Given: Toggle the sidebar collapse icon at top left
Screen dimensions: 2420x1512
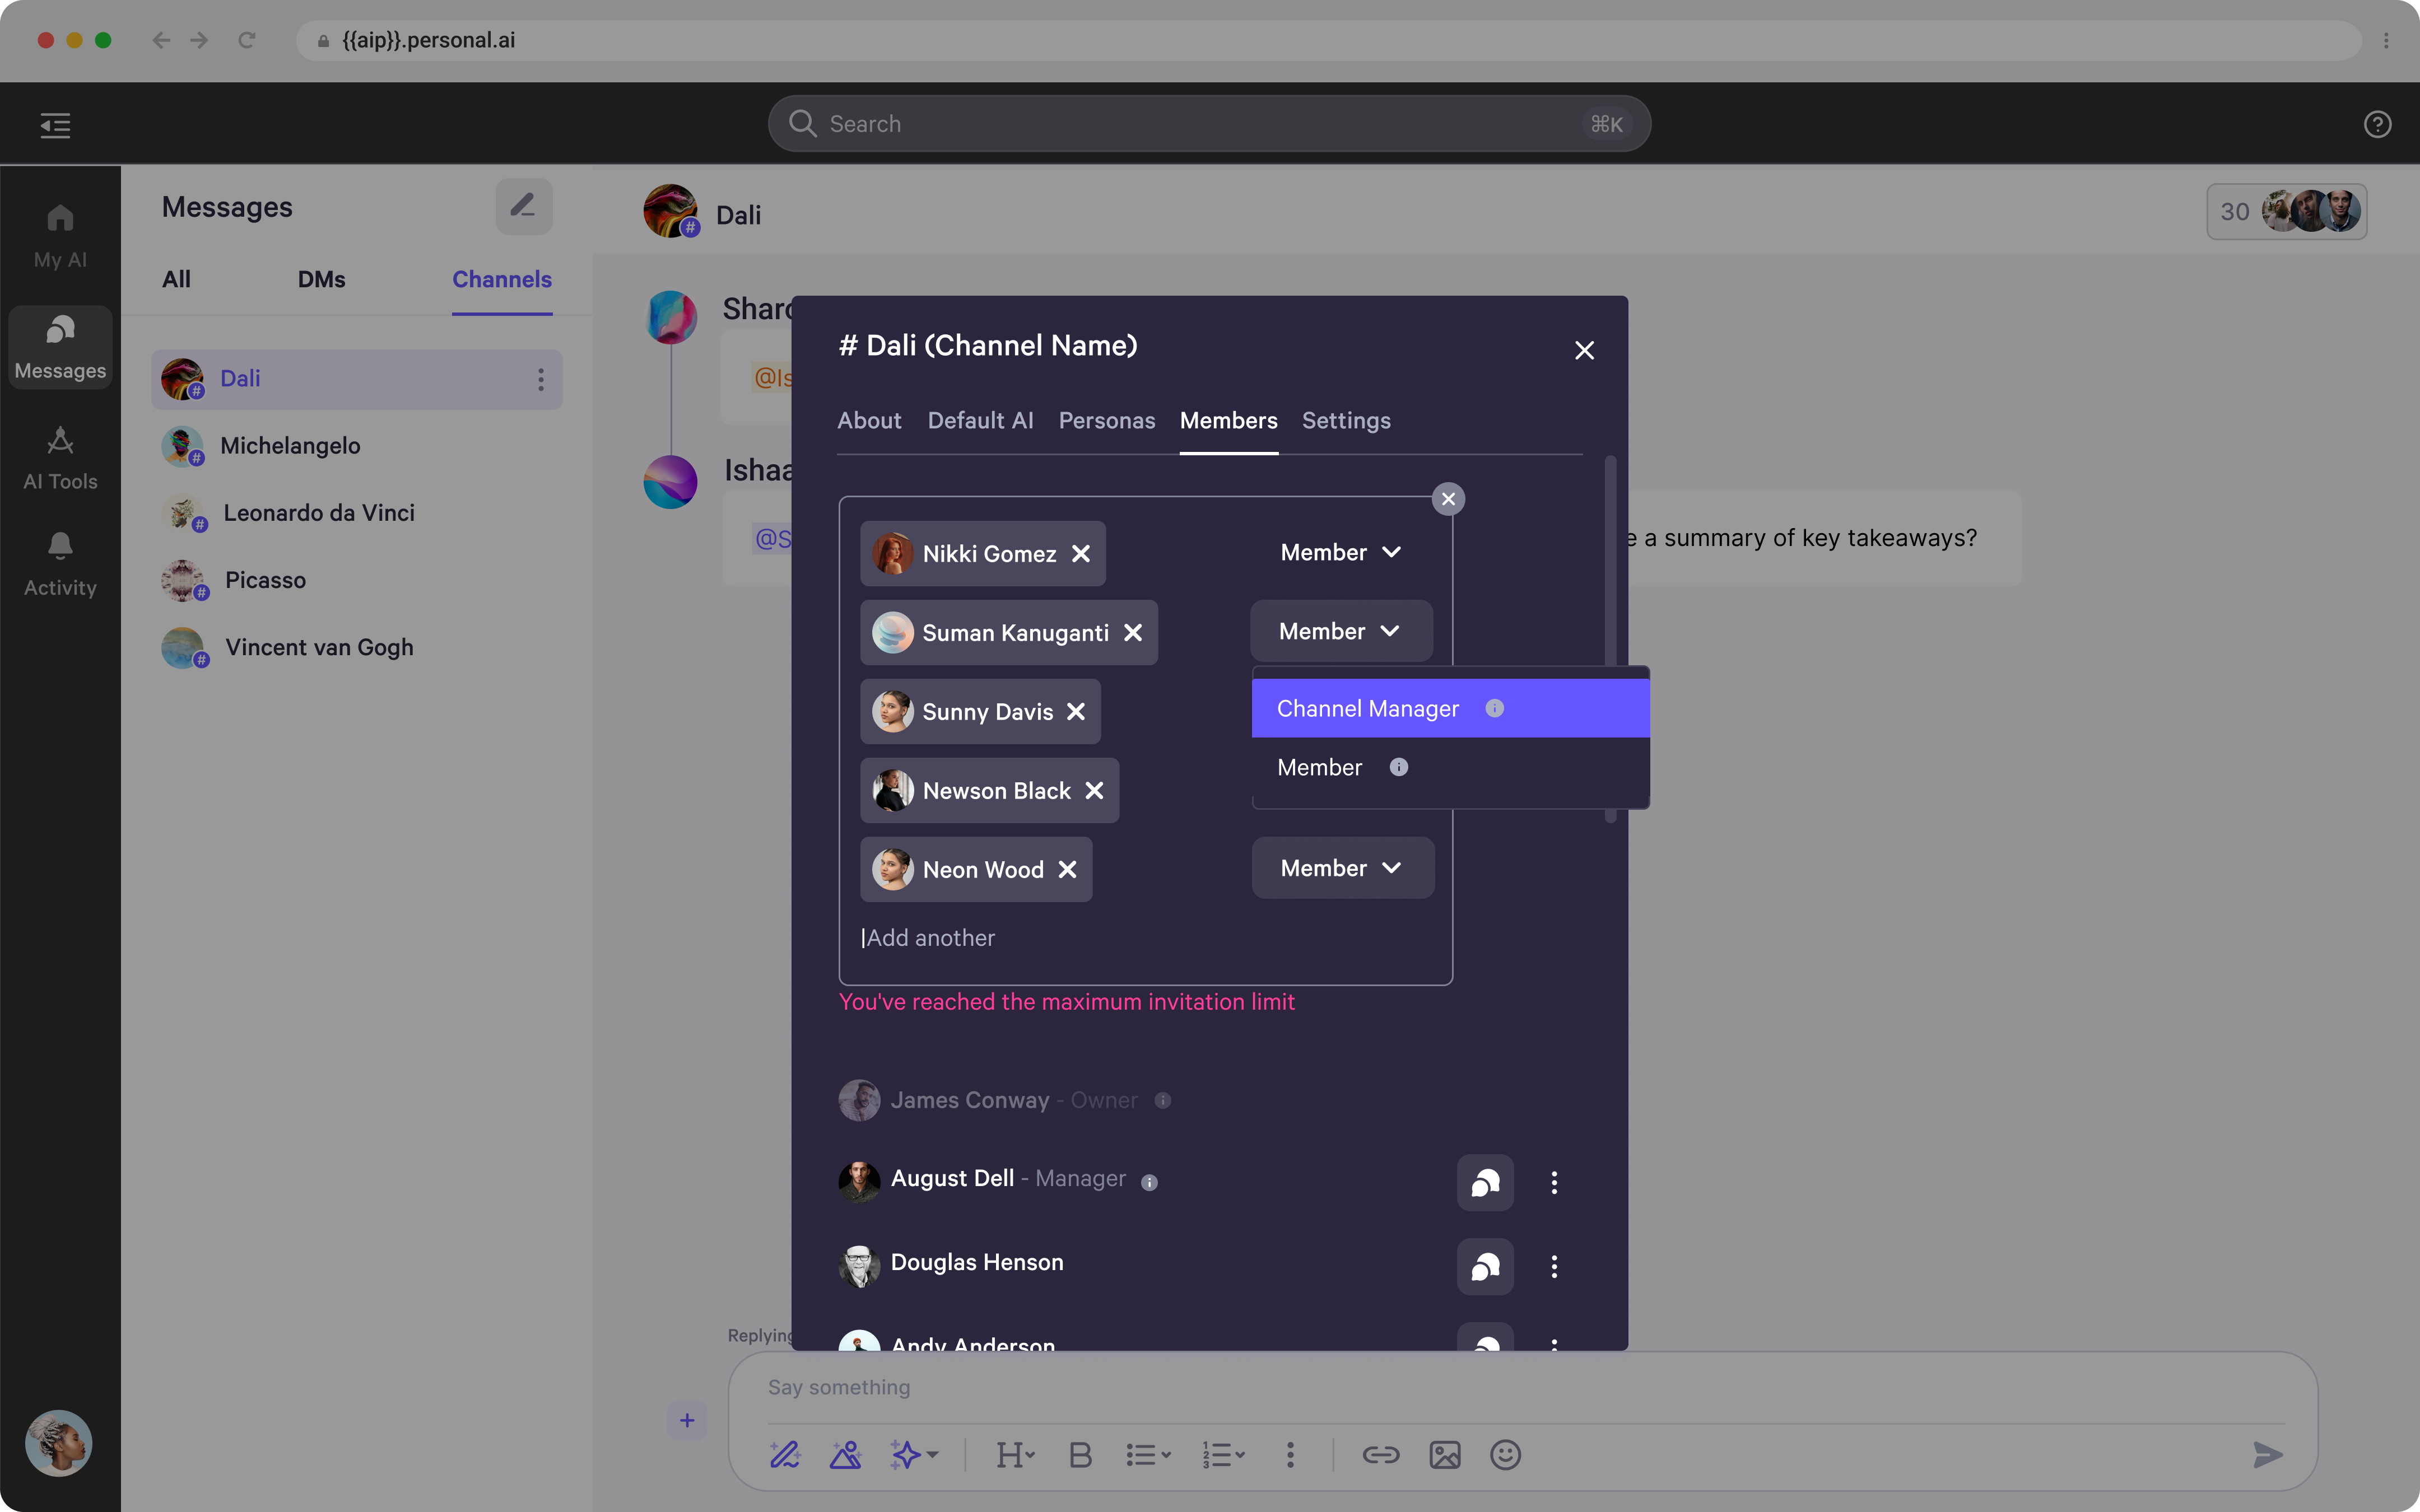Looking at the screenshot, I should [55, 125].
